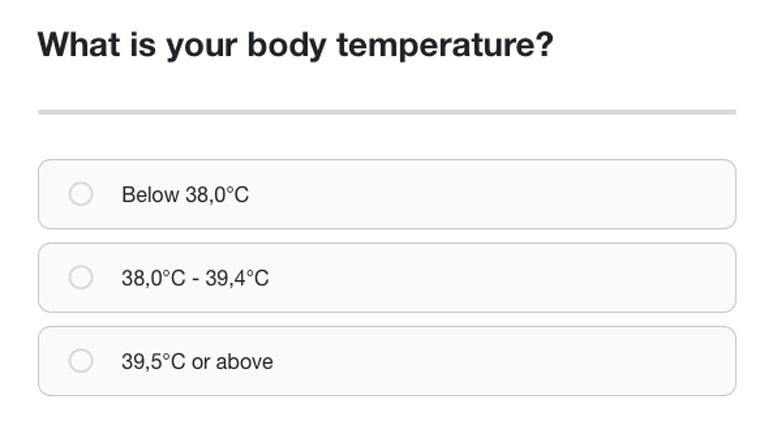Click the gray progress bar under the heading
760x421 pixels.
click(387, 112)
